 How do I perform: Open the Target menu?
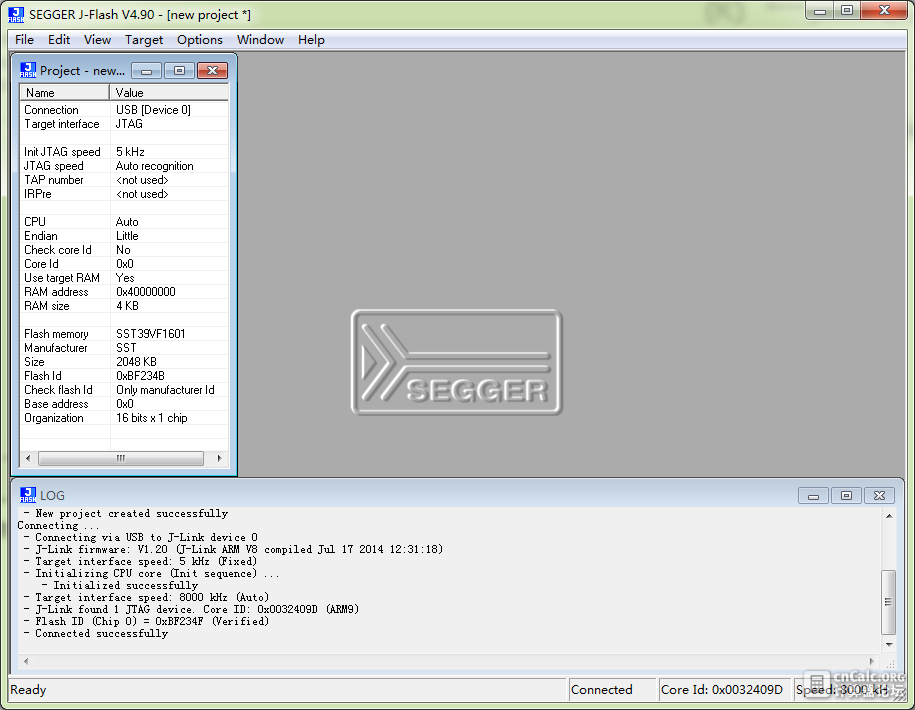pos(144,40)
